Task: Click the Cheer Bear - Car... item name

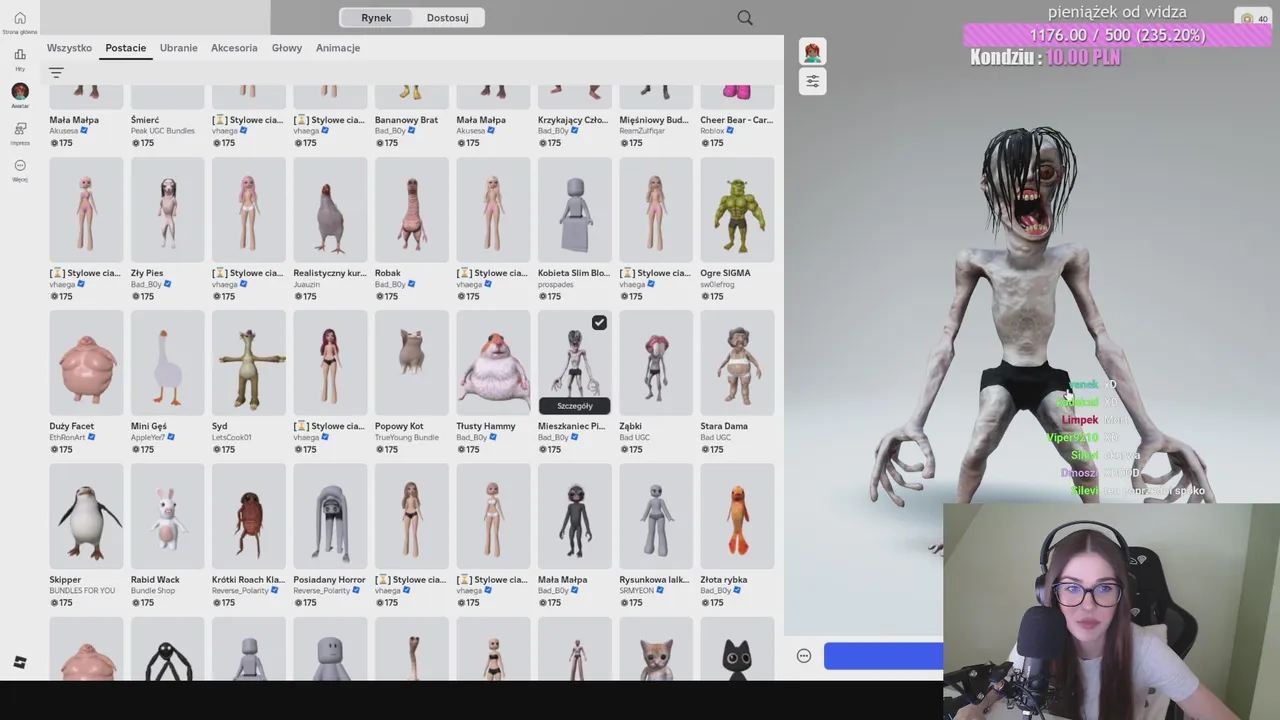Action: pyautogui.click(x=736, y=120)
